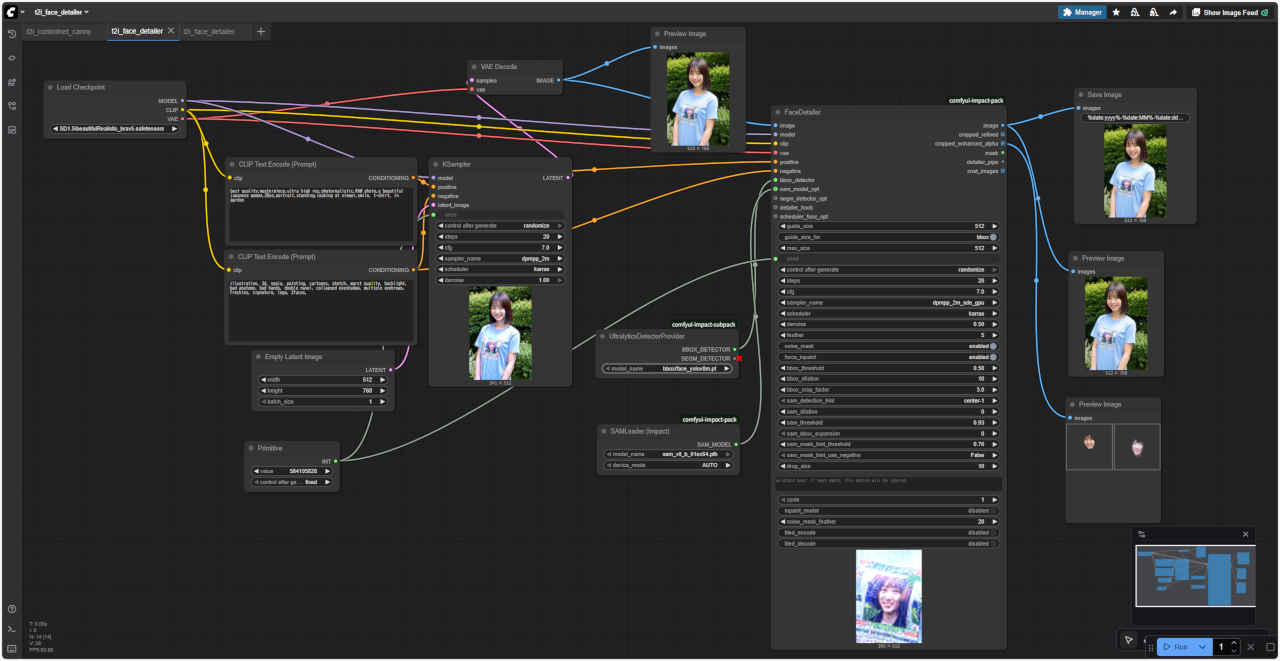Toggle guide_size_for bbox switch
The height and width of the screenshot is (661, 1280).
pyautogui.click(x=992, y=237)
